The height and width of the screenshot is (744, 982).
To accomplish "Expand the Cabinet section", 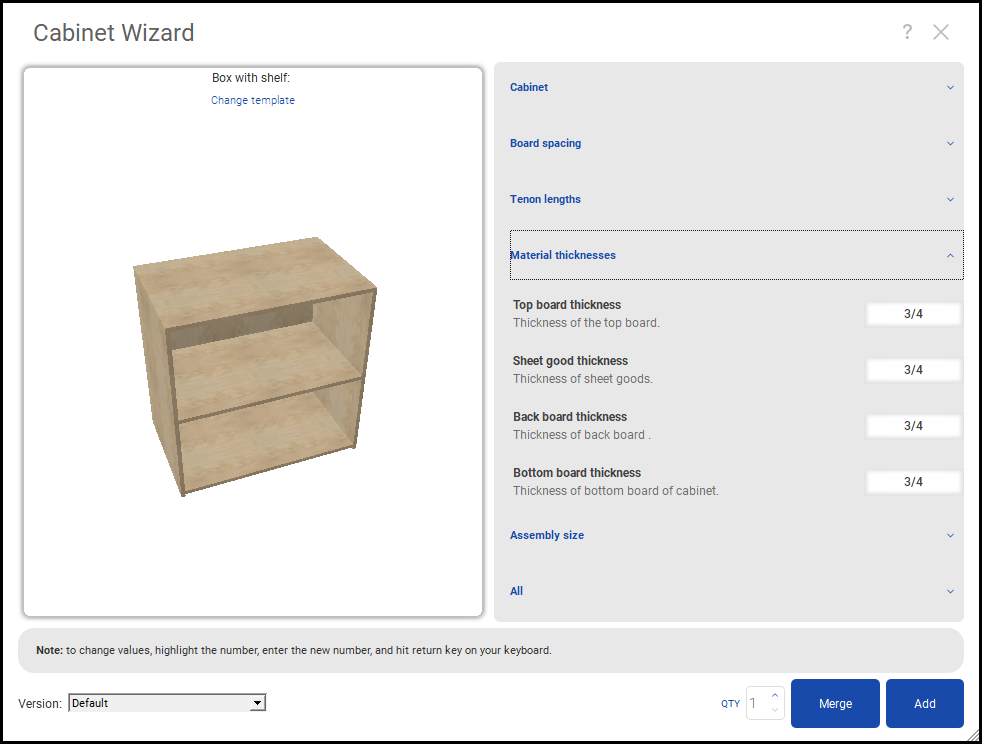I will click(x=736, y=87).
